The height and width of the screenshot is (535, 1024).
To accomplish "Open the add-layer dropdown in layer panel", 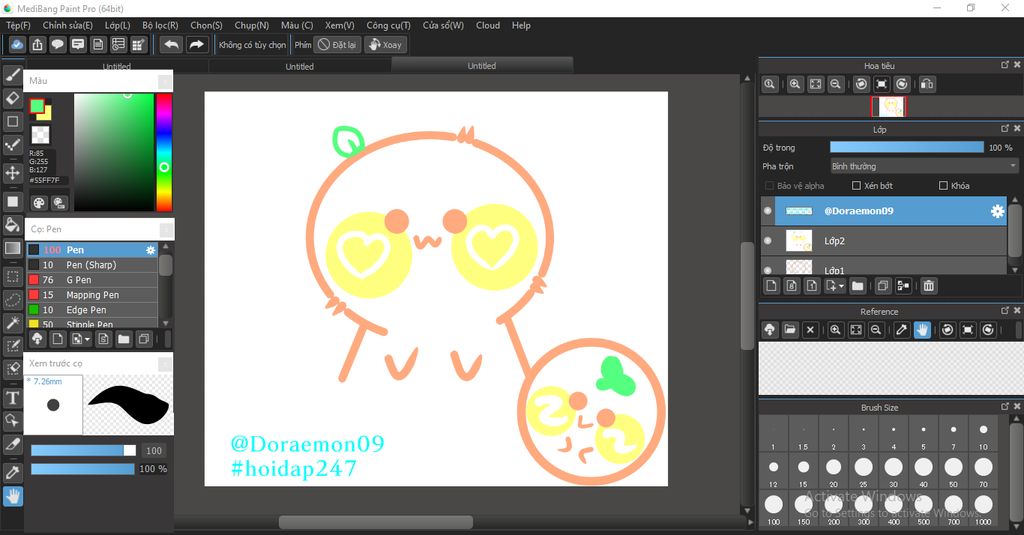I will click(835, 285).
